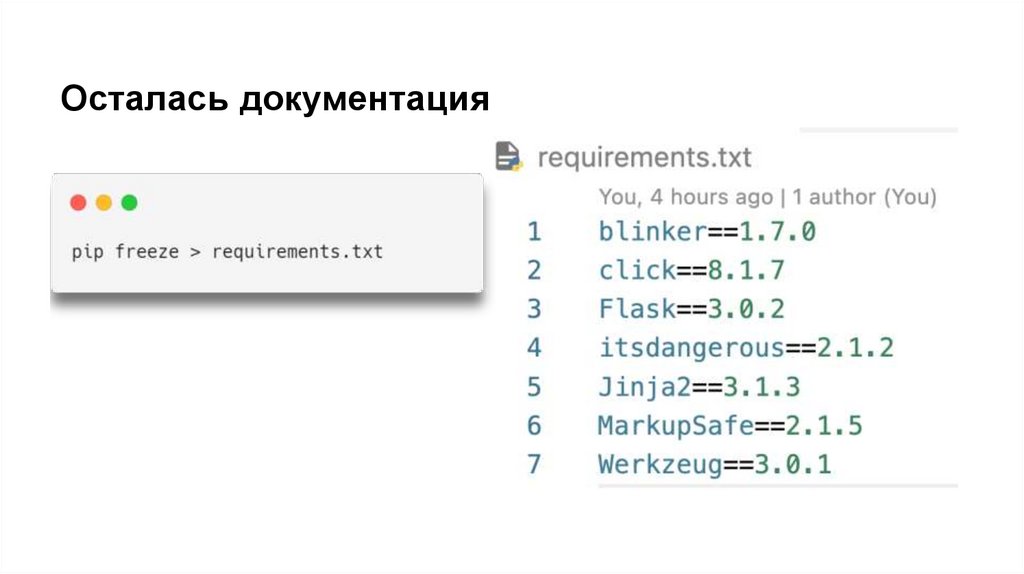The width and height of the screenshot is (1024, 574).
Task: Click on the Werkzeug==3.0.1 line
Action: click(714, 465)
